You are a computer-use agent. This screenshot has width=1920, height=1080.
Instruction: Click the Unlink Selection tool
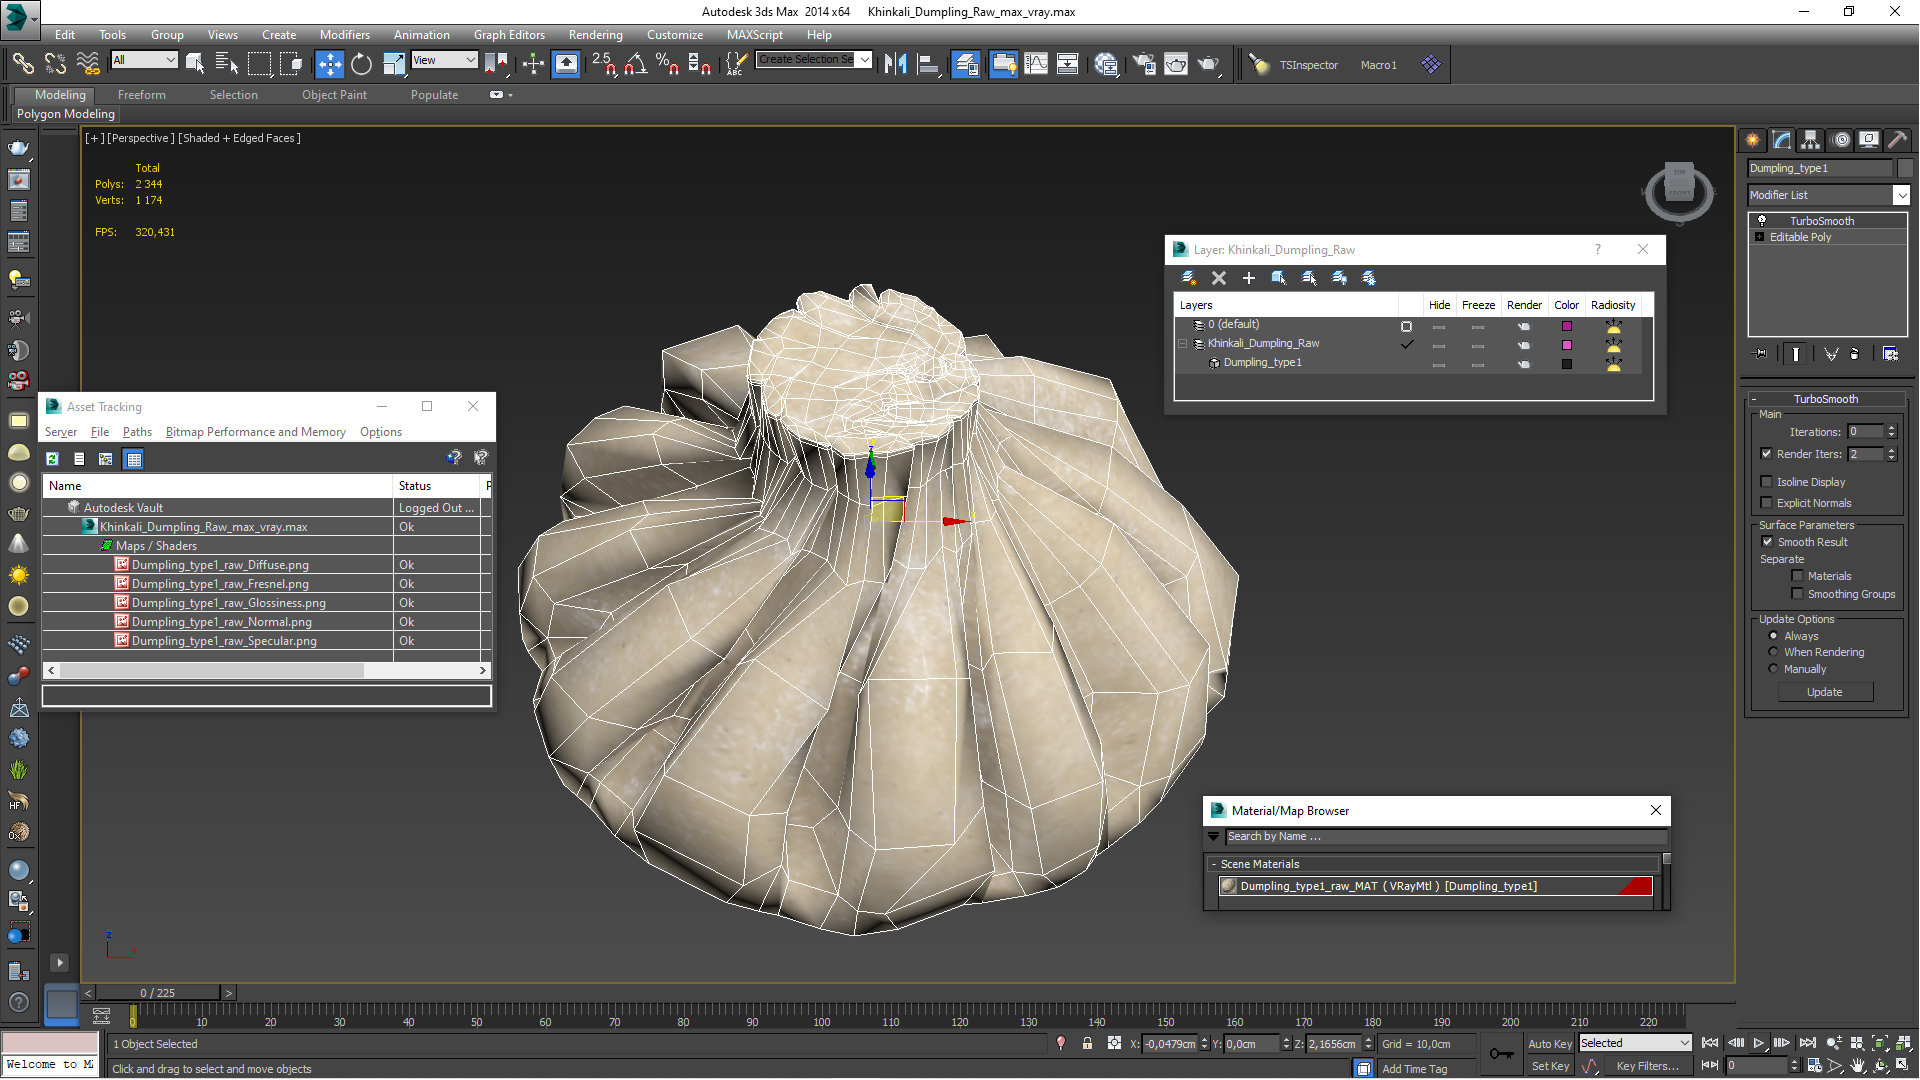click(x=55, y=64)
